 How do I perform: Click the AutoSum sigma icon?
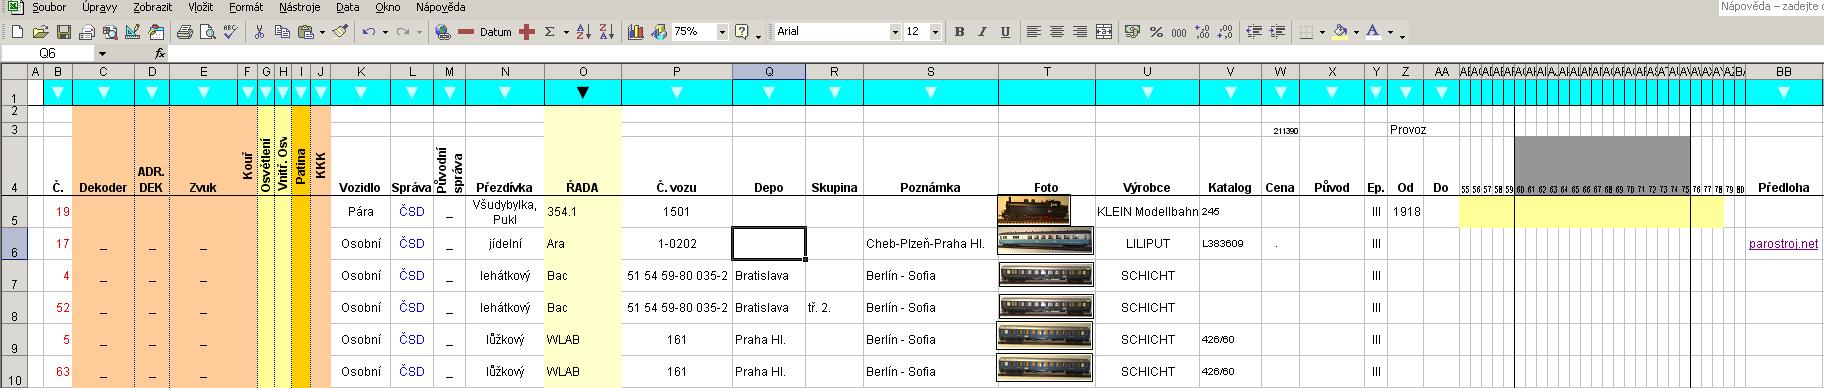click(x=550, y=32)
